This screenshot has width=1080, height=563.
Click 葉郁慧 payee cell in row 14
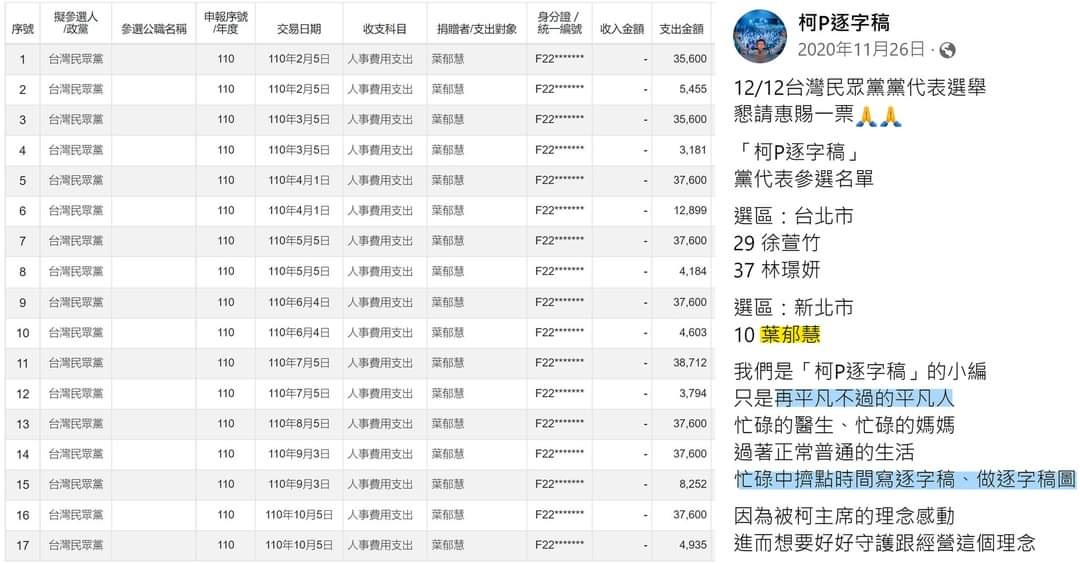tap(448, 454)
